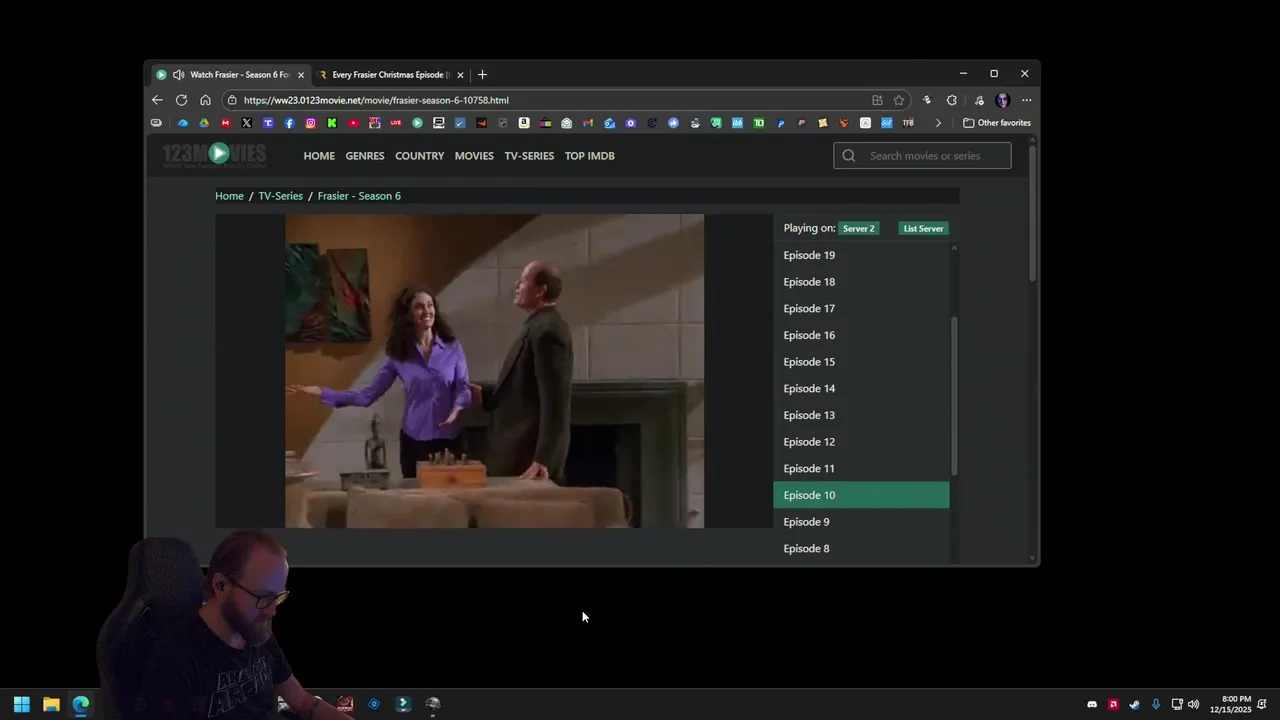
Task: Click TV-Series breadcrumb link
Action: (x=280, y=196)
